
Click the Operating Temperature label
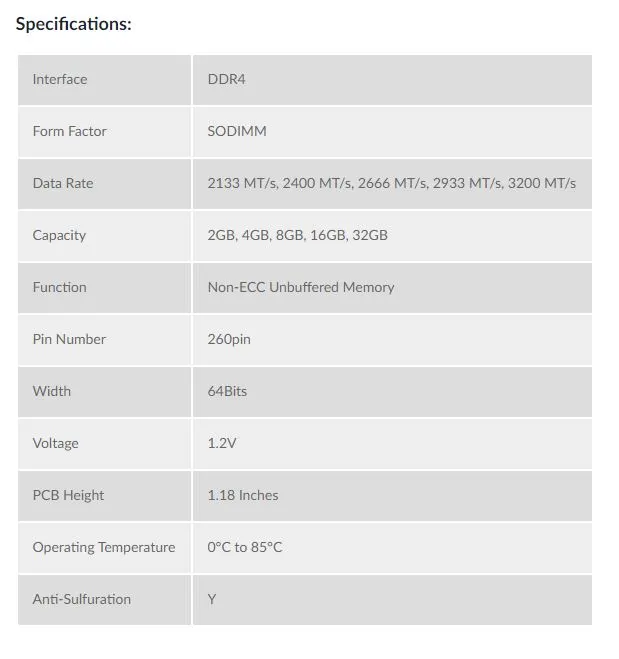click(x=104, y=547)
